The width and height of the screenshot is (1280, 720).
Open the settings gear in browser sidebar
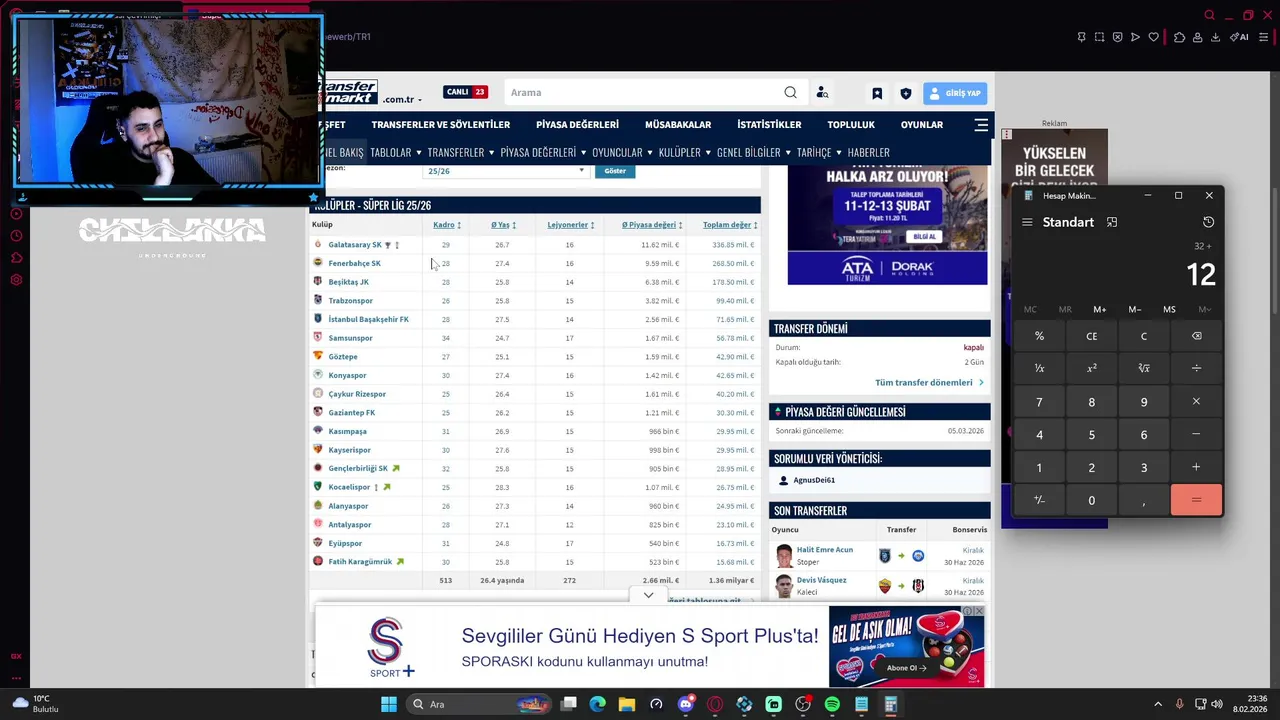[16, 280]
